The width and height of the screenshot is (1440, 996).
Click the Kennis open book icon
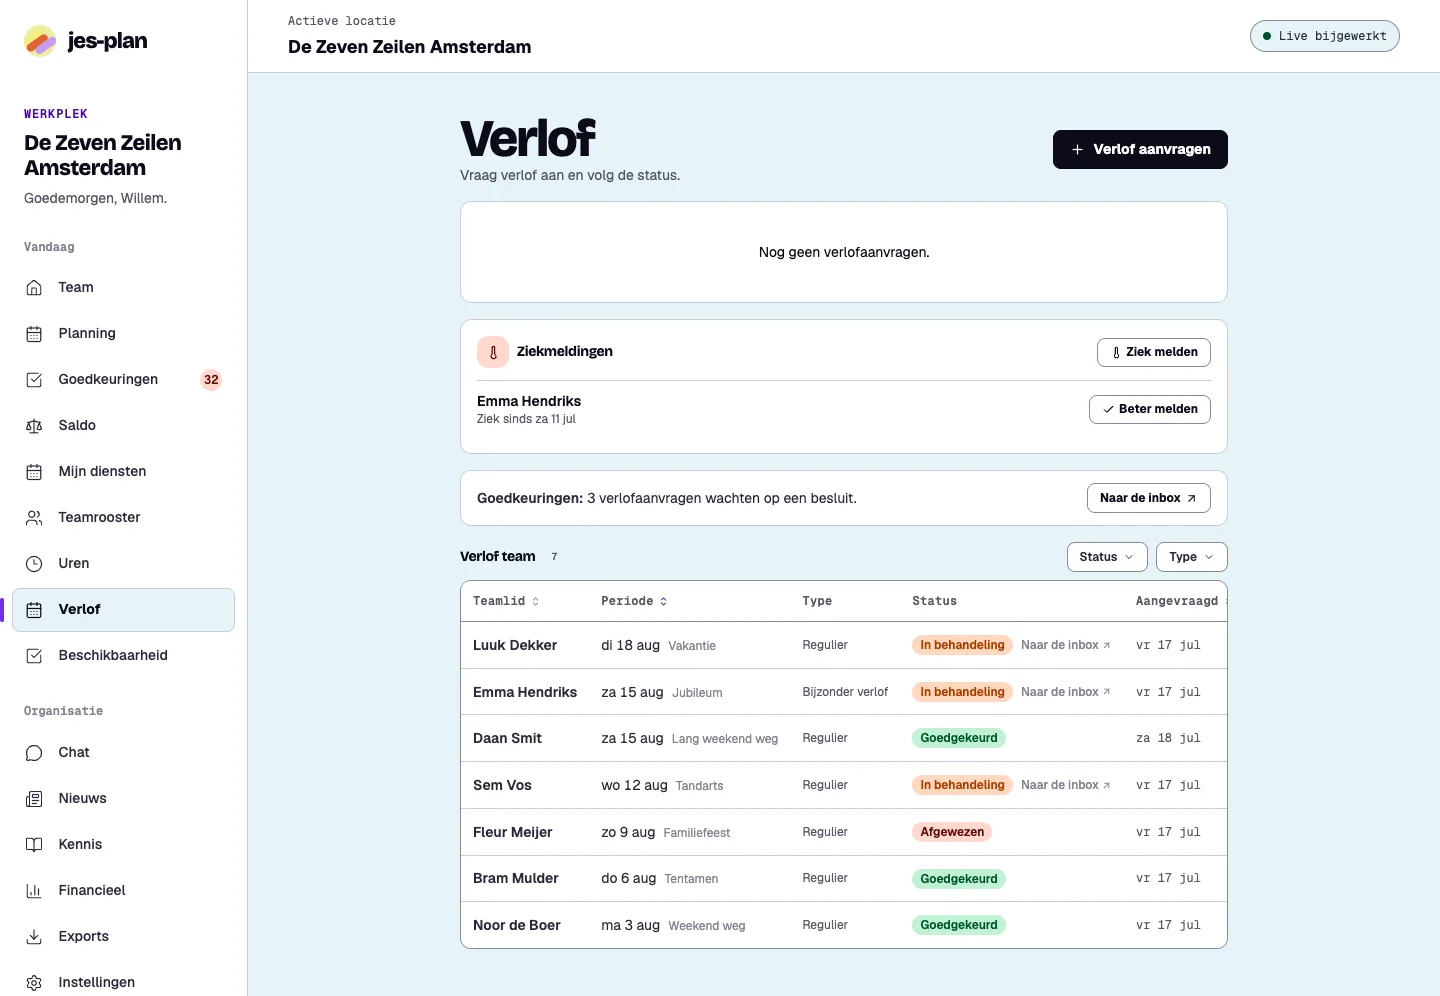(34, 845)
